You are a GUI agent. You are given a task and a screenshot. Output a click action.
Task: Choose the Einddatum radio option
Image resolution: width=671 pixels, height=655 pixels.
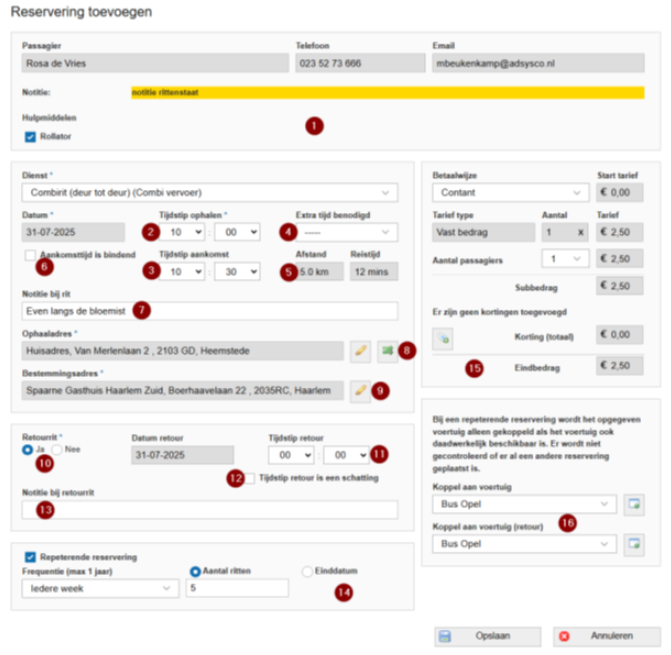pyautogui.click(x=307, y=571)
